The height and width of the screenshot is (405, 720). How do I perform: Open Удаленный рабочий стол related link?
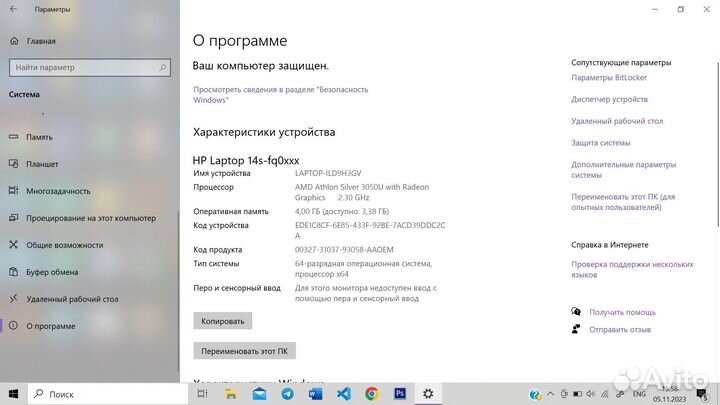617,121
